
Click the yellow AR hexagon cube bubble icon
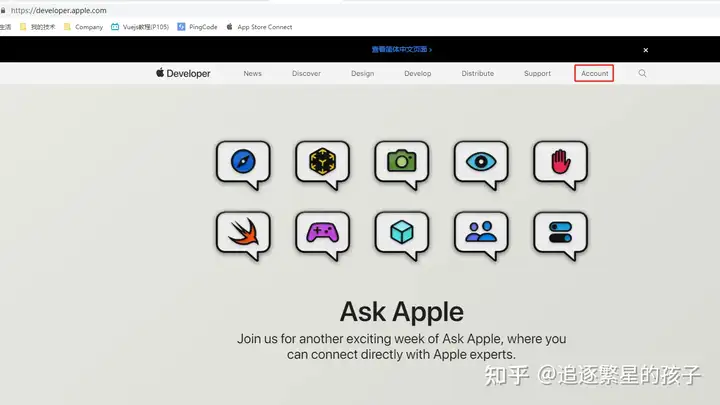tap(323, 164)
